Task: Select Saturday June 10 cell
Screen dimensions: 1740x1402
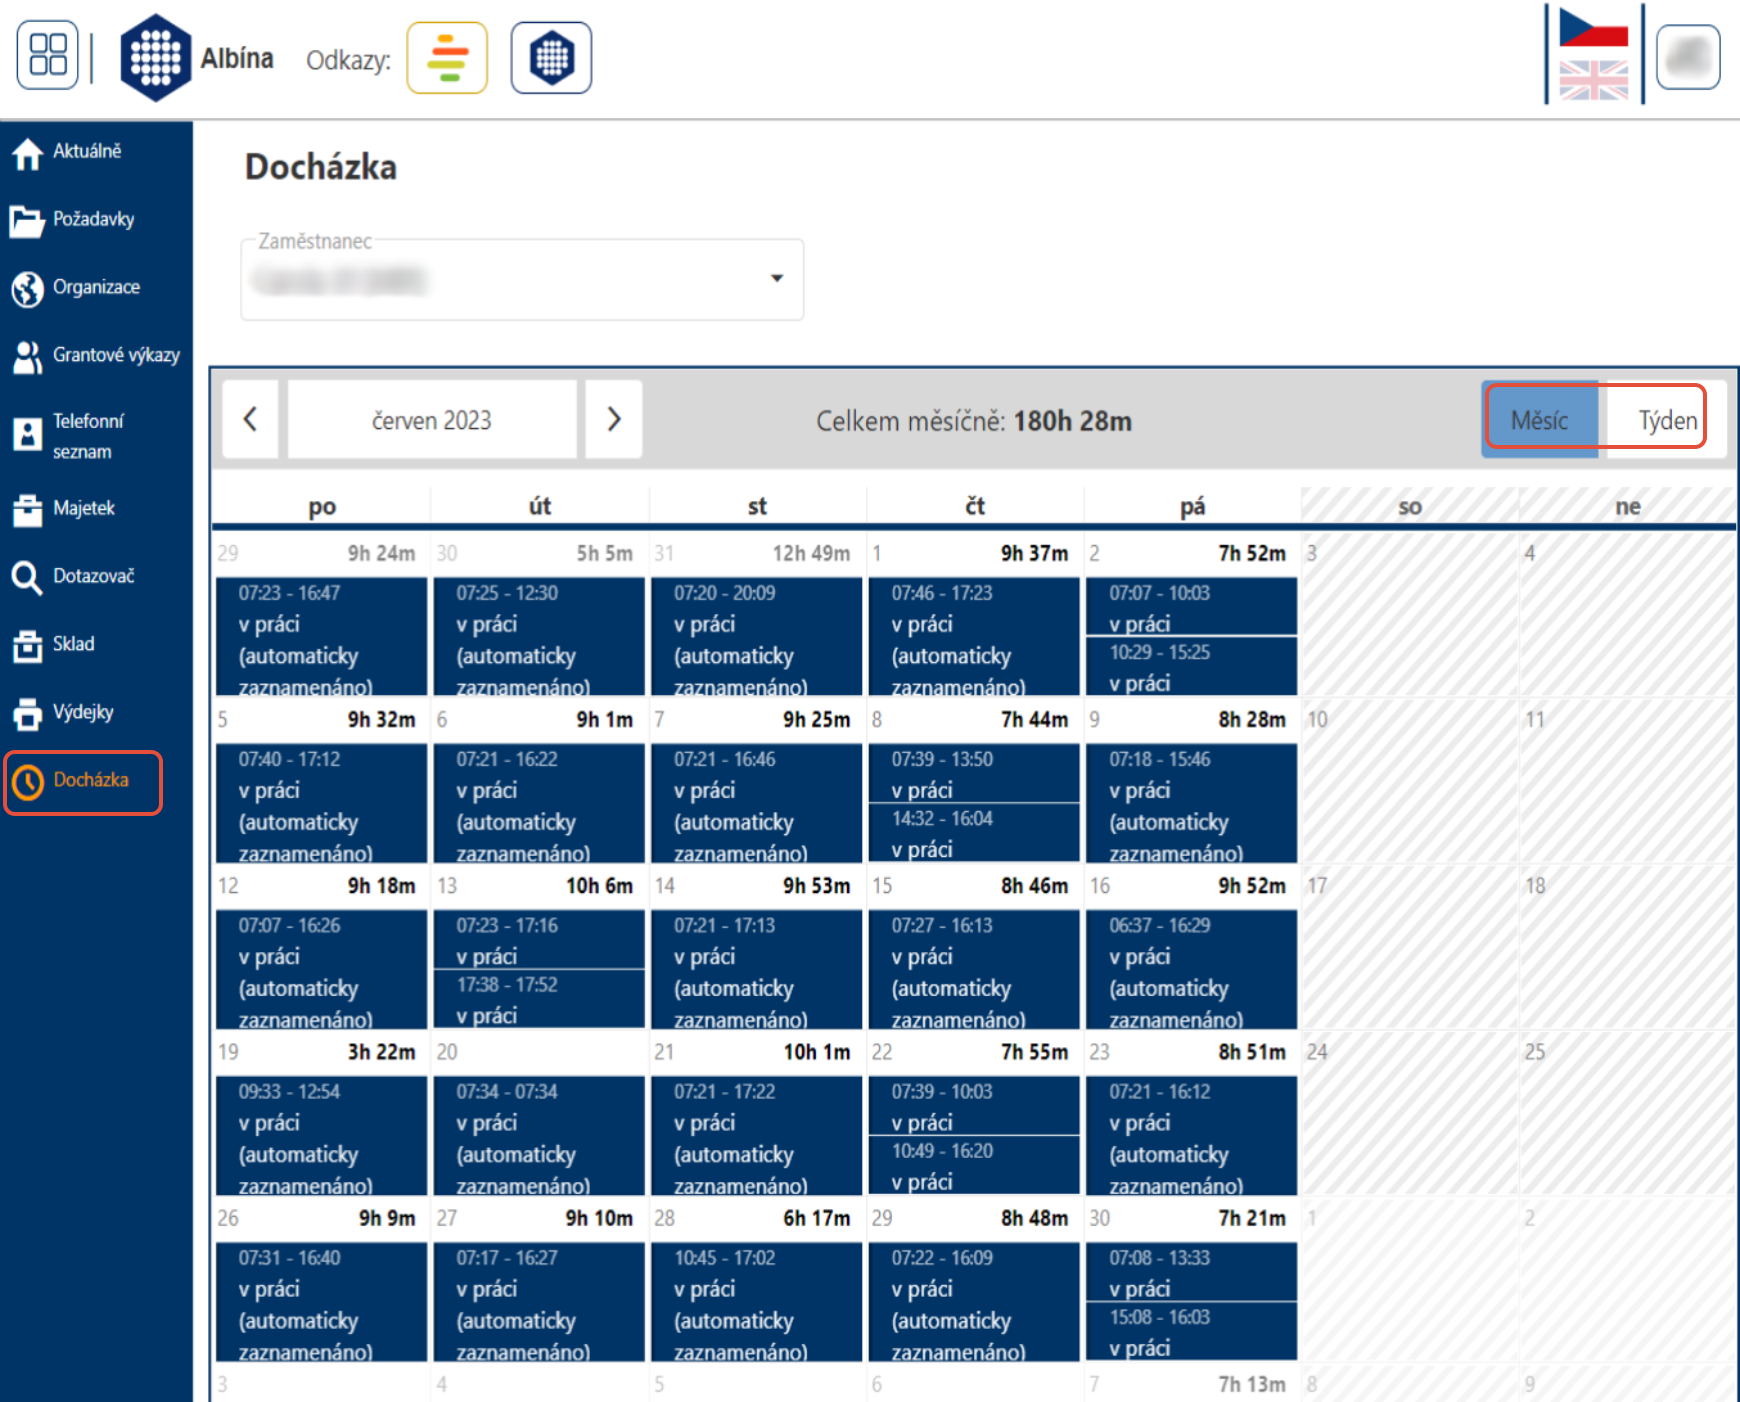Action: coord(1410,782)
